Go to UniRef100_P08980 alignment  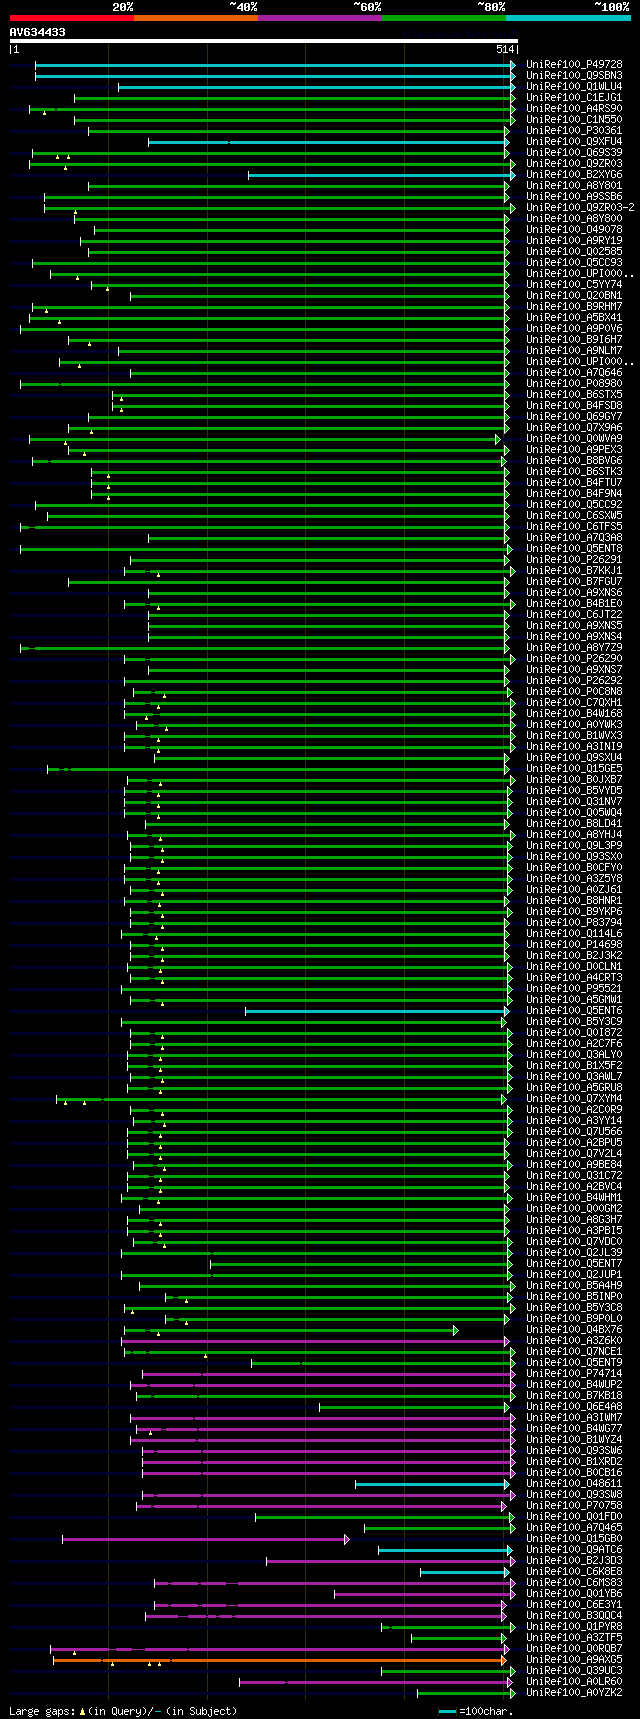[574, 383]
